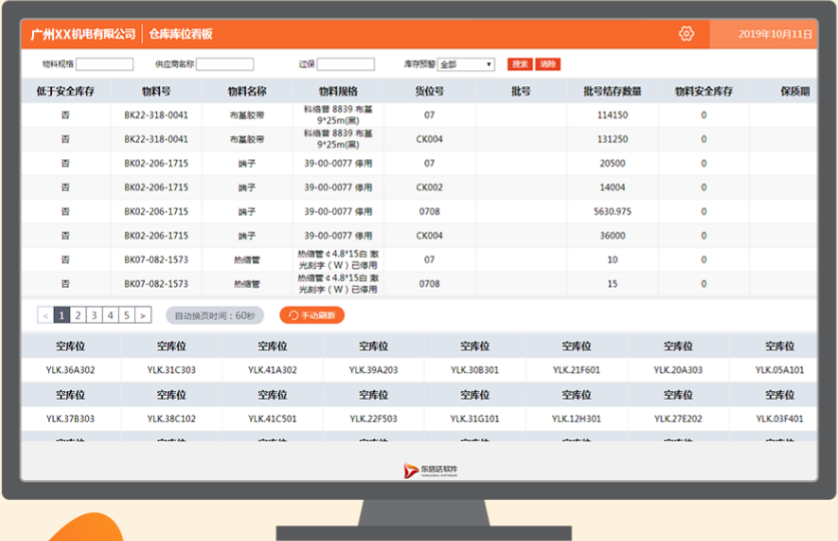Click location 0708 in the 5630.975 row
The image size is (838, 541).
coord(429,211)
